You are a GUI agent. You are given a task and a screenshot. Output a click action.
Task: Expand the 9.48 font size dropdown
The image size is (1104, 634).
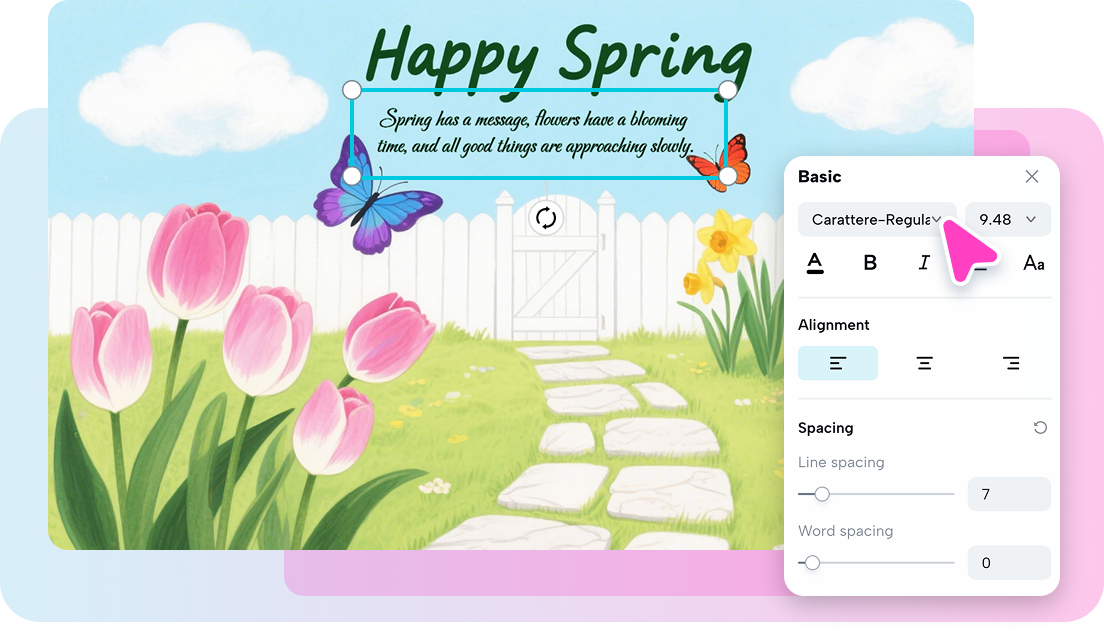pyautogui.click(x=1007, y=220)
